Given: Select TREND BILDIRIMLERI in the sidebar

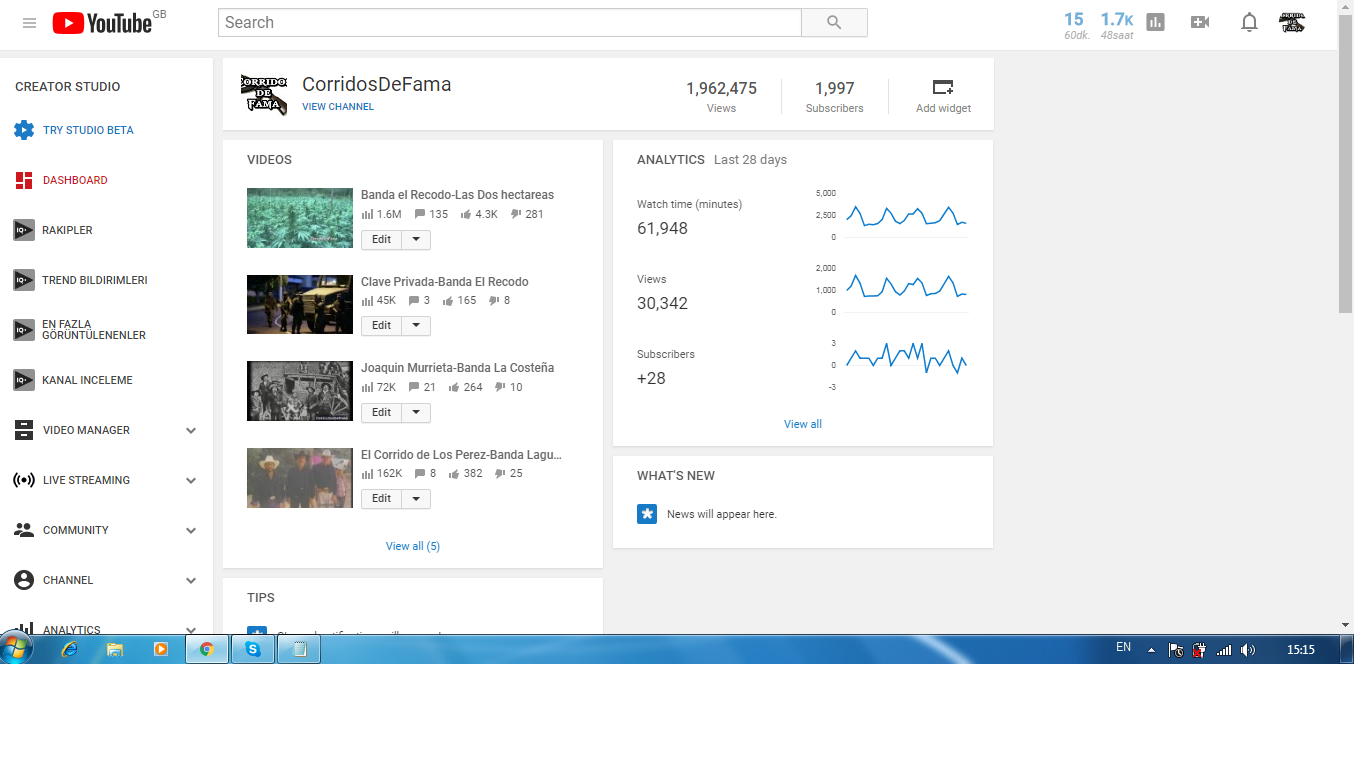Looking at the screenshot, I should coord(95,280).
